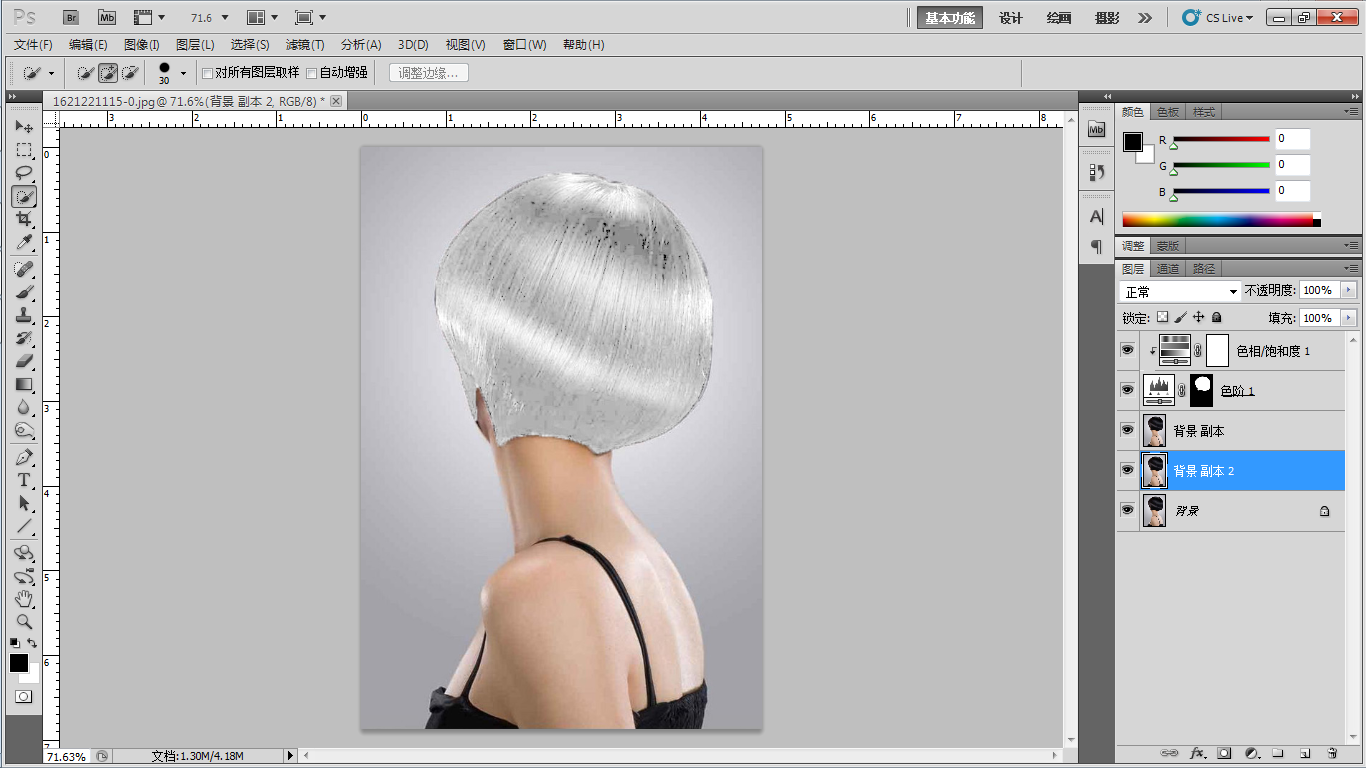Toggle lock all for the layer
1366x768 pixels.
coord(1216,317)
